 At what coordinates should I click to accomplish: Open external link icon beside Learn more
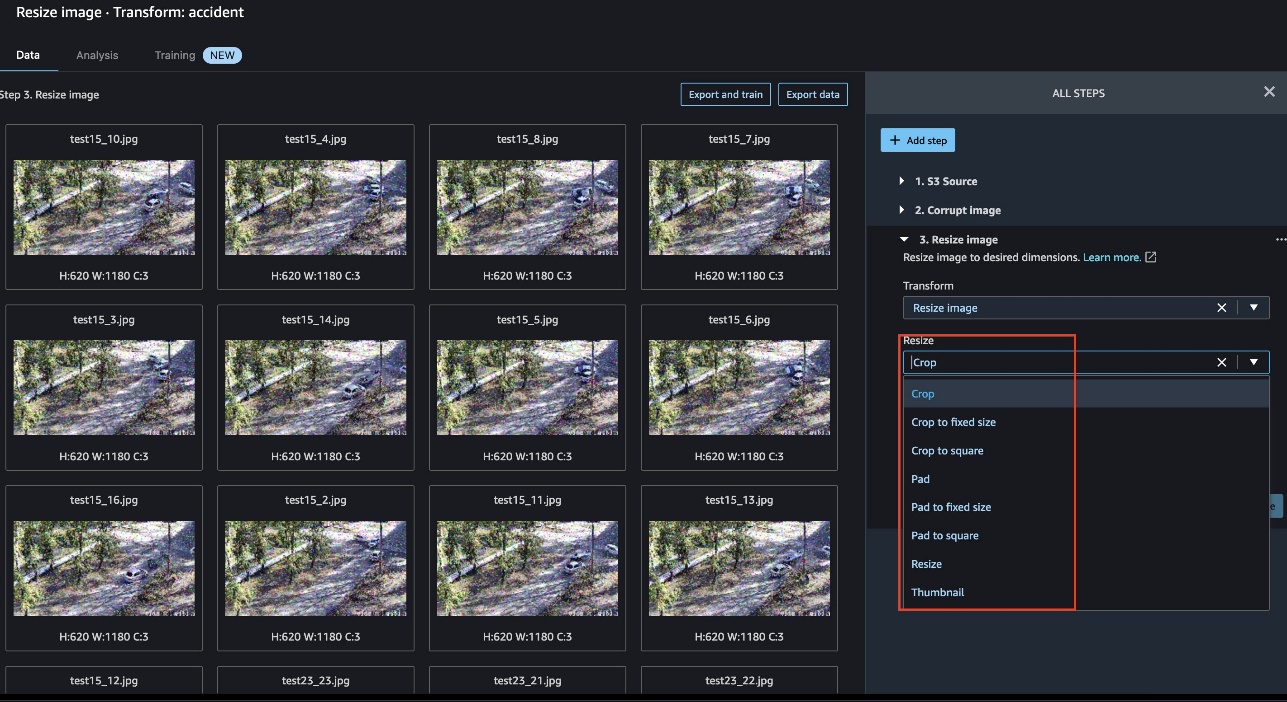[x=1150, y=258]
